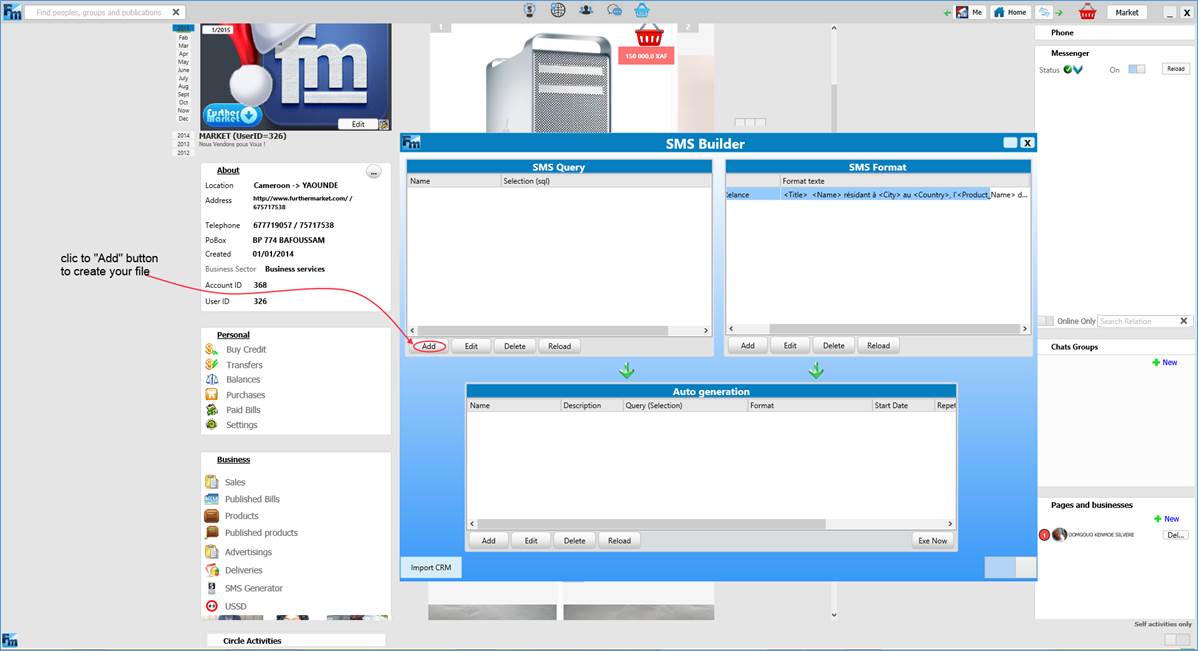Click Del... beside DOMGOUO KENMOE SILVERE
This screenshot has width=1198, height=651.
point(1175,535)
